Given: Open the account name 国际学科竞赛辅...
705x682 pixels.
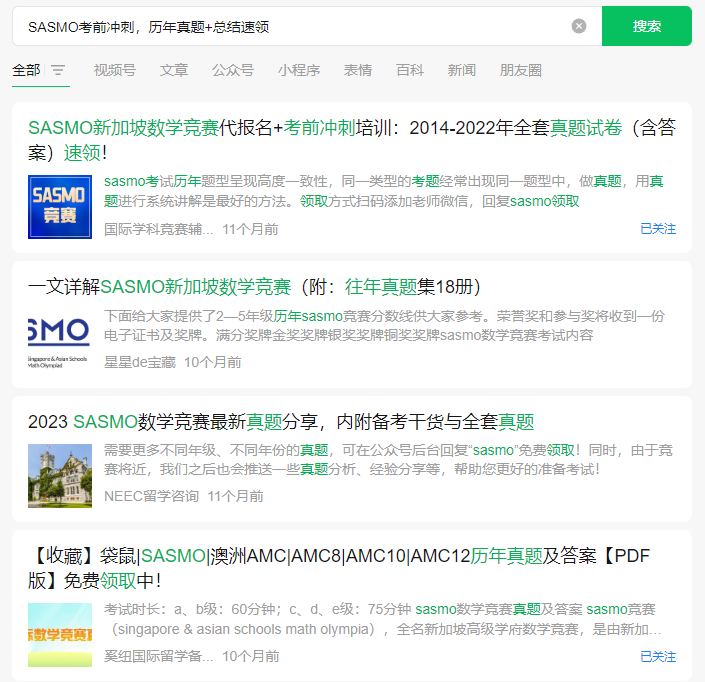Looking at the screenshot, I should 158,229.
